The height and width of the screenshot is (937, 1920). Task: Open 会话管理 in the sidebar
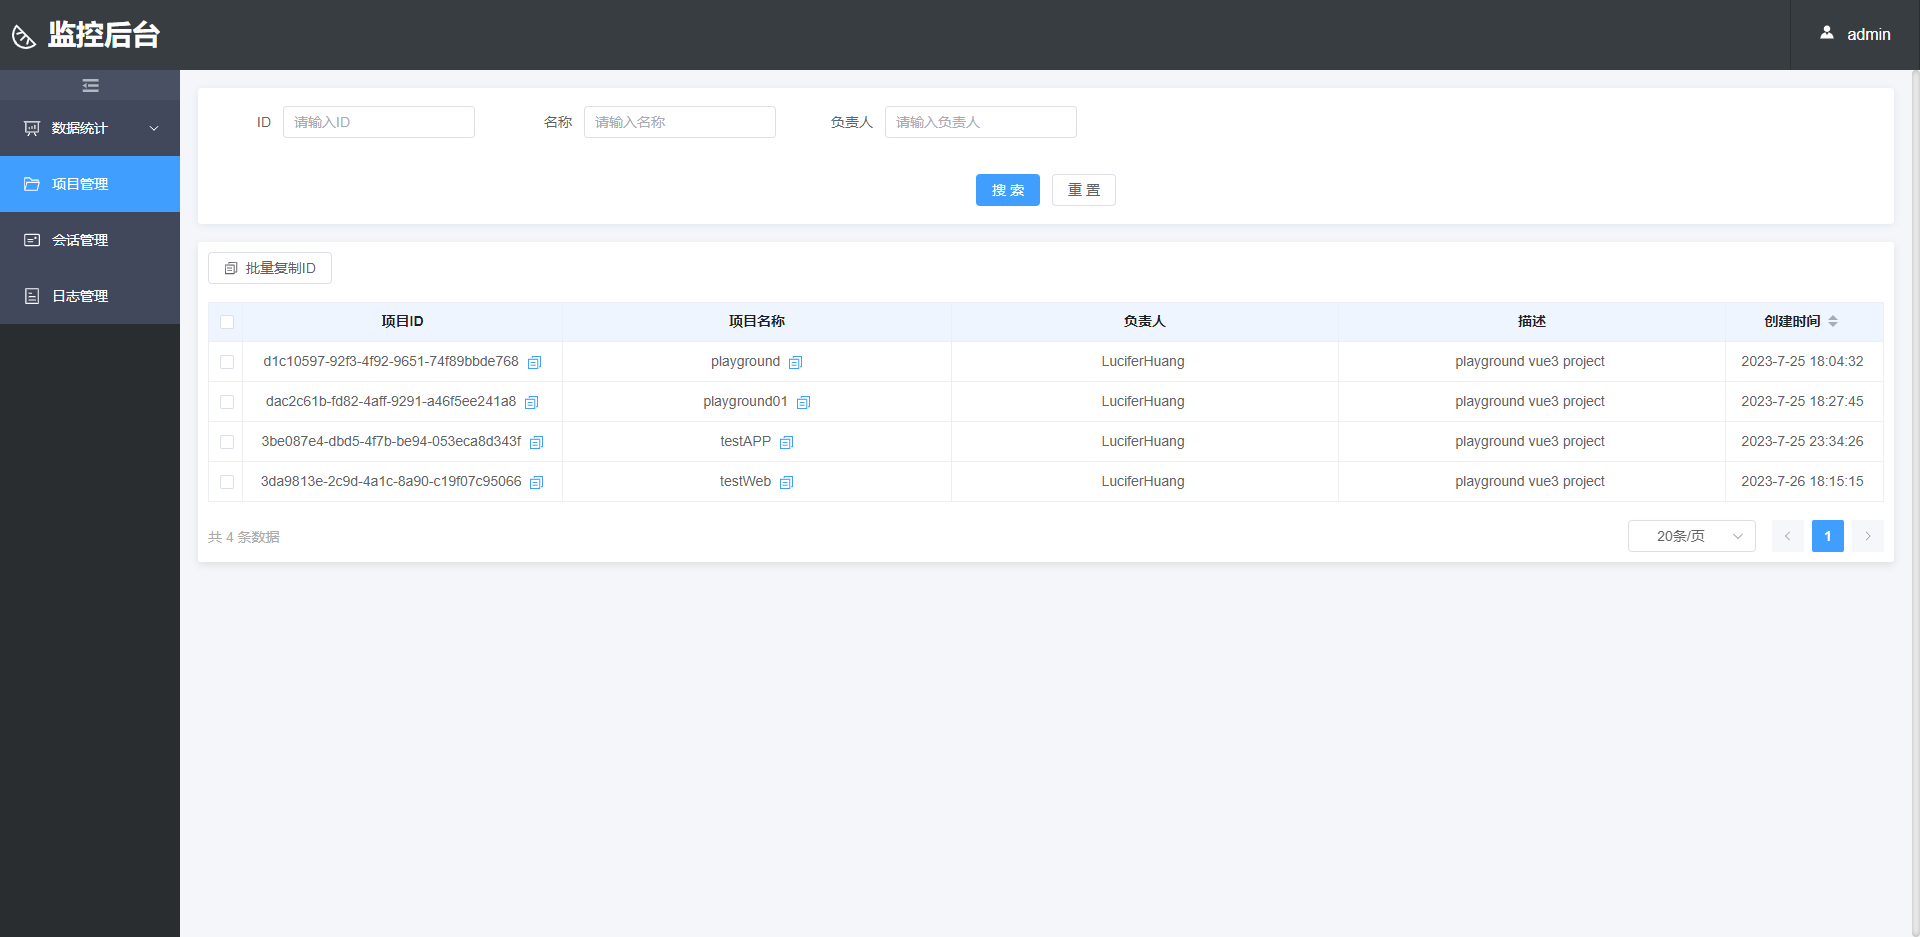pos(80,240)
